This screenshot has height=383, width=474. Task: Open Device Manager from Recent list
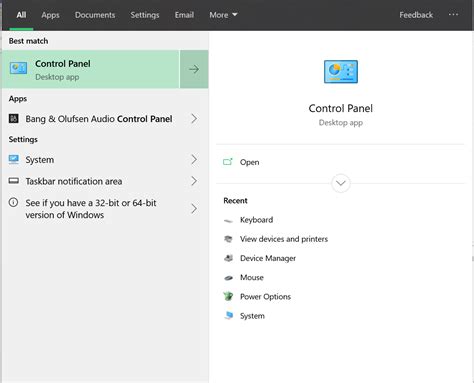[x=268, y=258]
